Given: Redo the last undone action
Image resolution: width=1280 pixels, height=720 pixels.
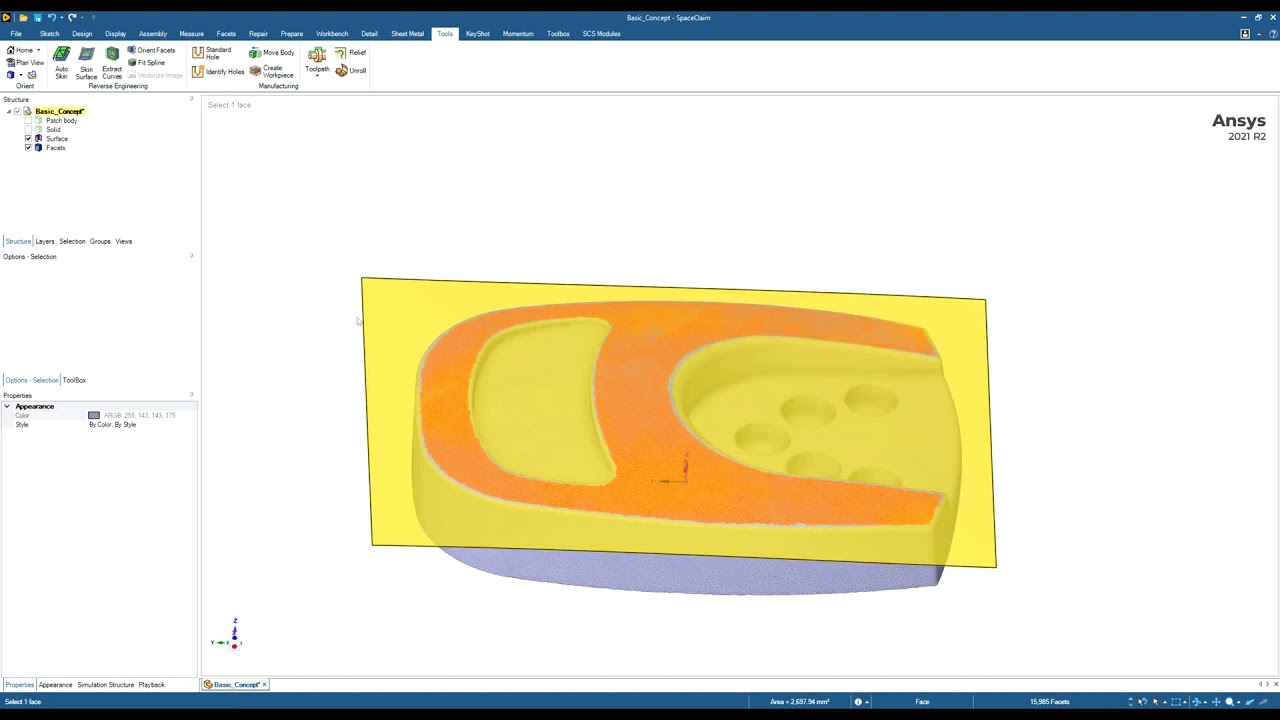Looking at the screenshot, I should tap(72, 17).
